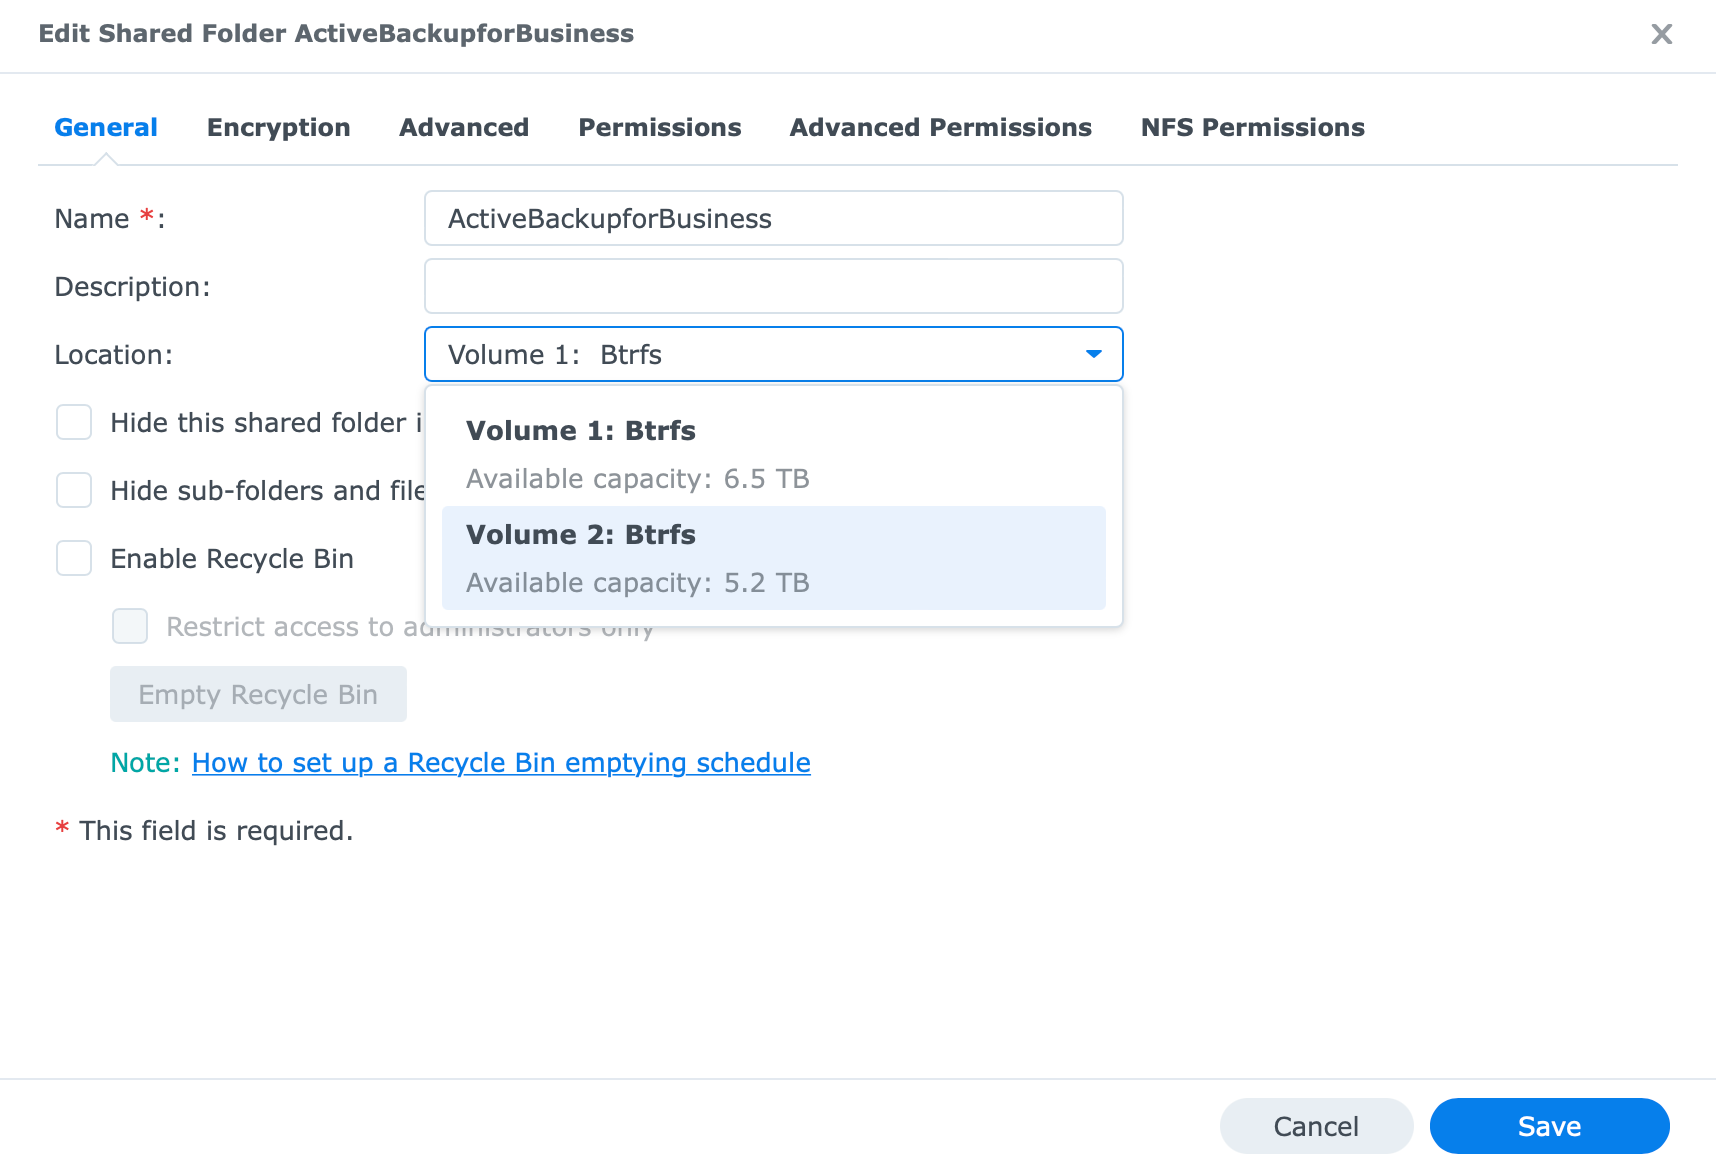Click the Description input field
Image resolution: width=1716 pixels, height=1172 pixels.
(774, 286)
